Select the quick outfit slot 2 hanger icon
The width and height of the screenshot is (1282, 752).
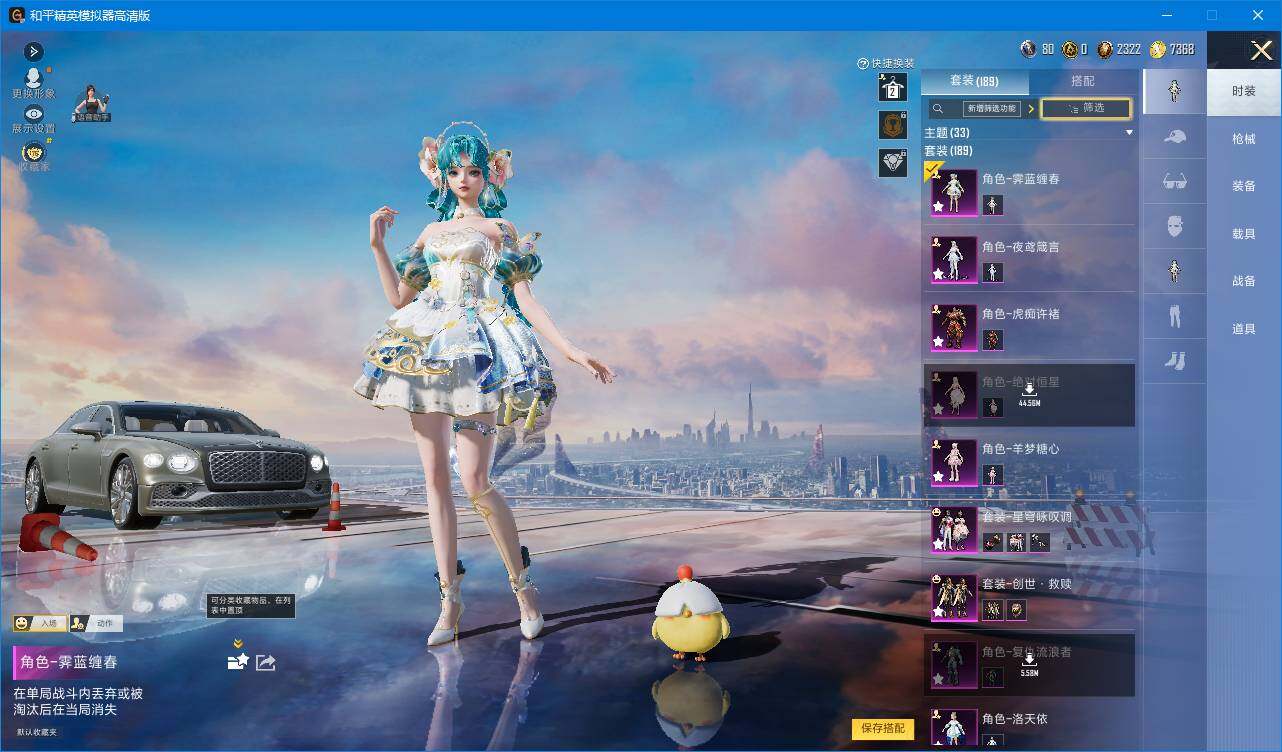click(x=892, y=88)
